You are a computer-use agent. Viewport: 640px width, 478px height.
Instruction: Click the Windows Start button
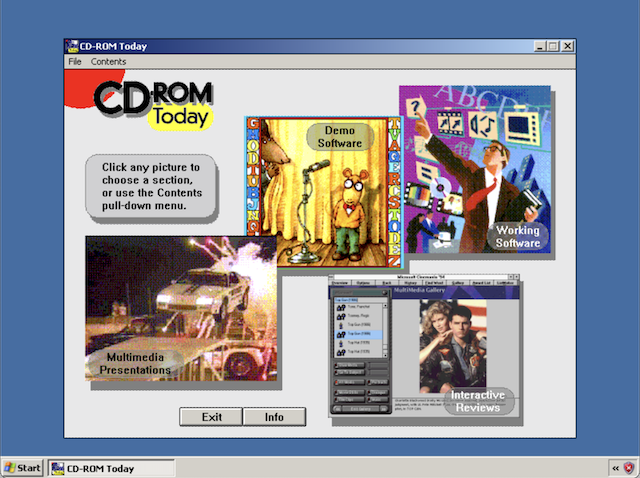pyautogui.click(x=22, y=468)
